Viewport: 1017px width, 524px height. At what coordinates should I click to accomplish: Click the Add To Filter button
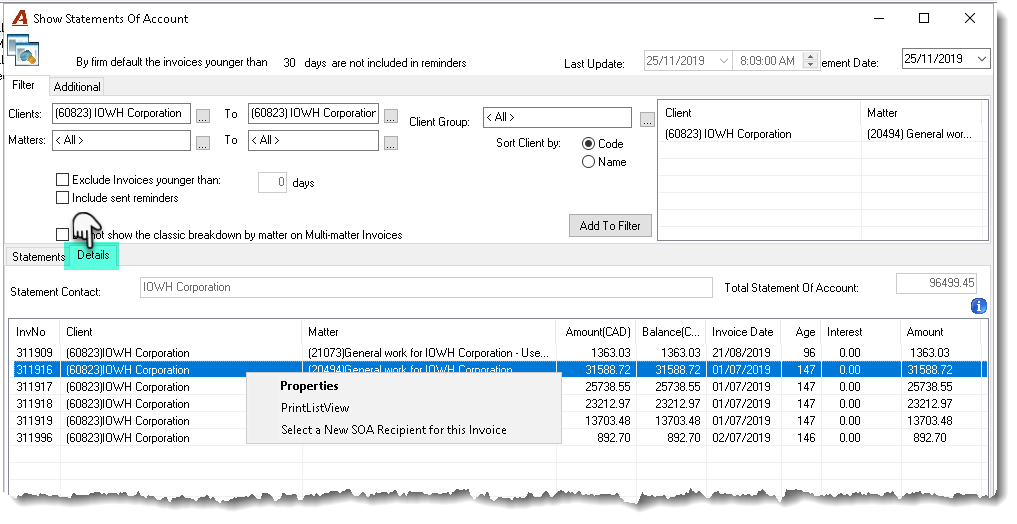(610, 226)
